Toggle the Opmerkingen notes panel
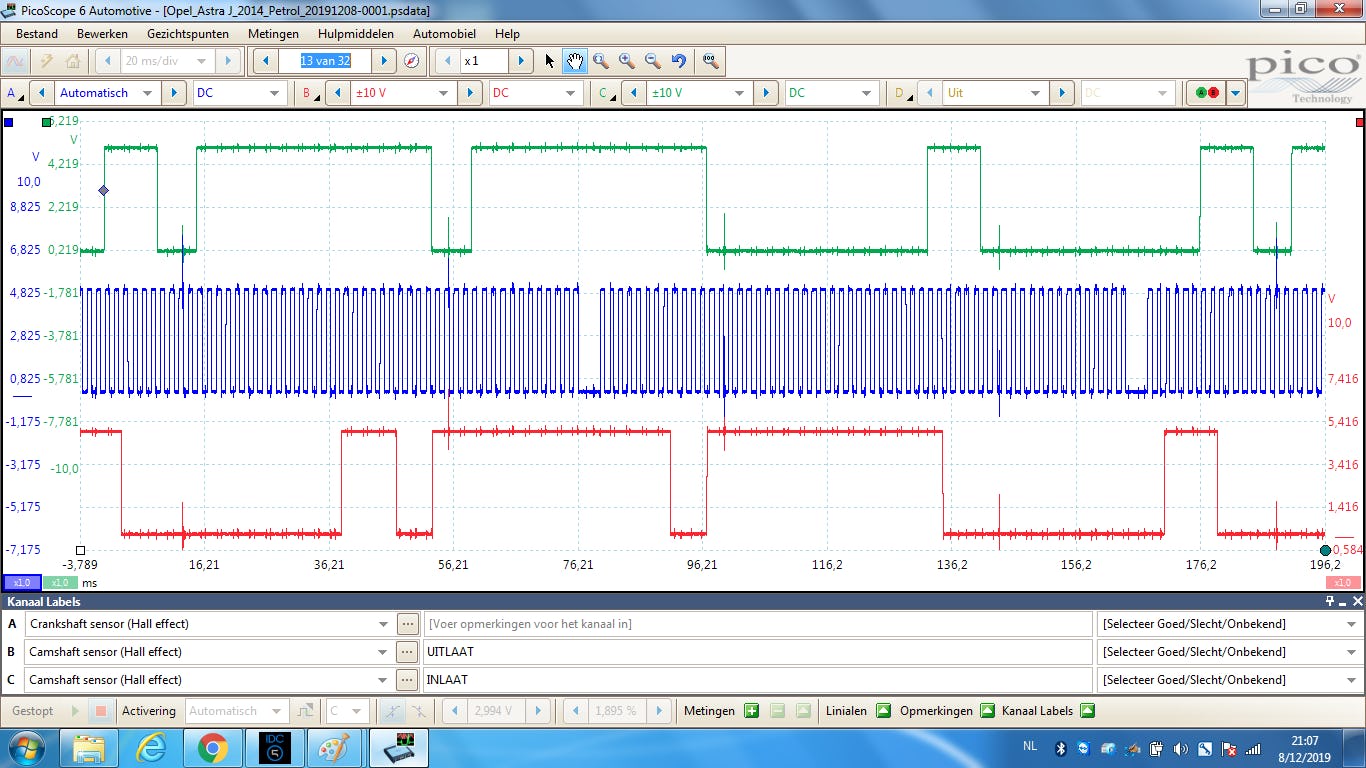The image size is (1366, 768). 987,711
